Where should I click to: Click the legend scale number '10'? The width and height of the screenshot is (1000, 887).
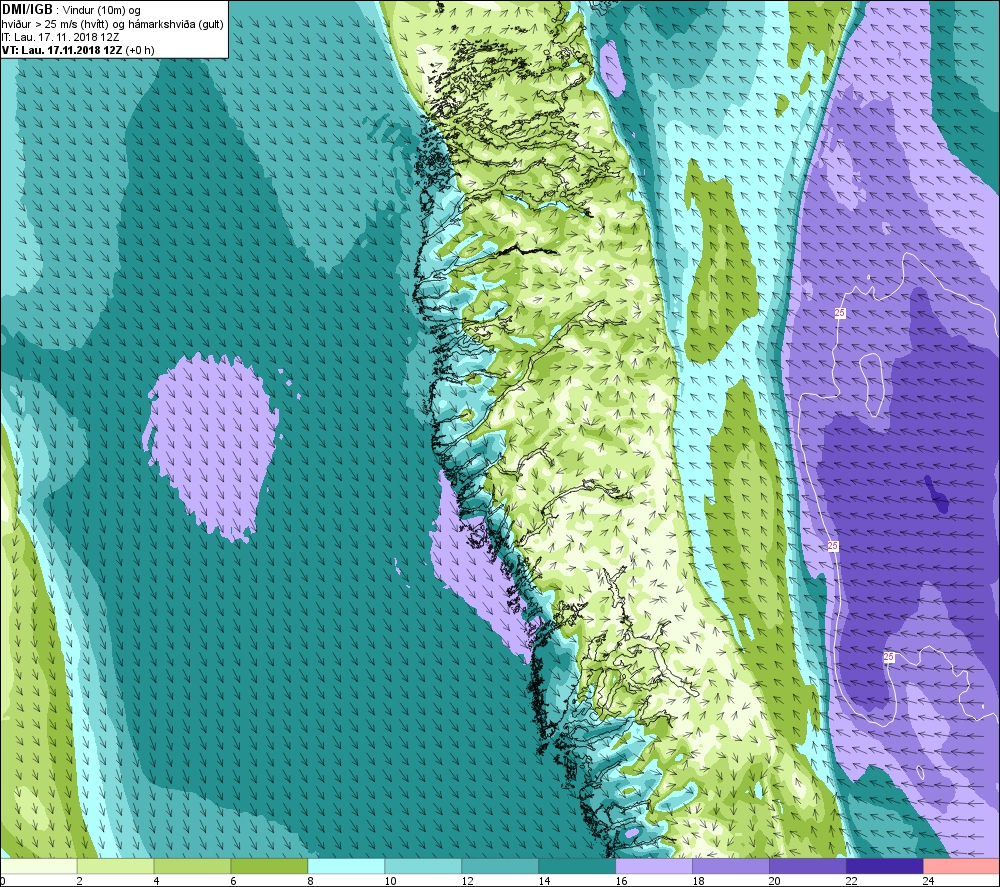point(390,881)
